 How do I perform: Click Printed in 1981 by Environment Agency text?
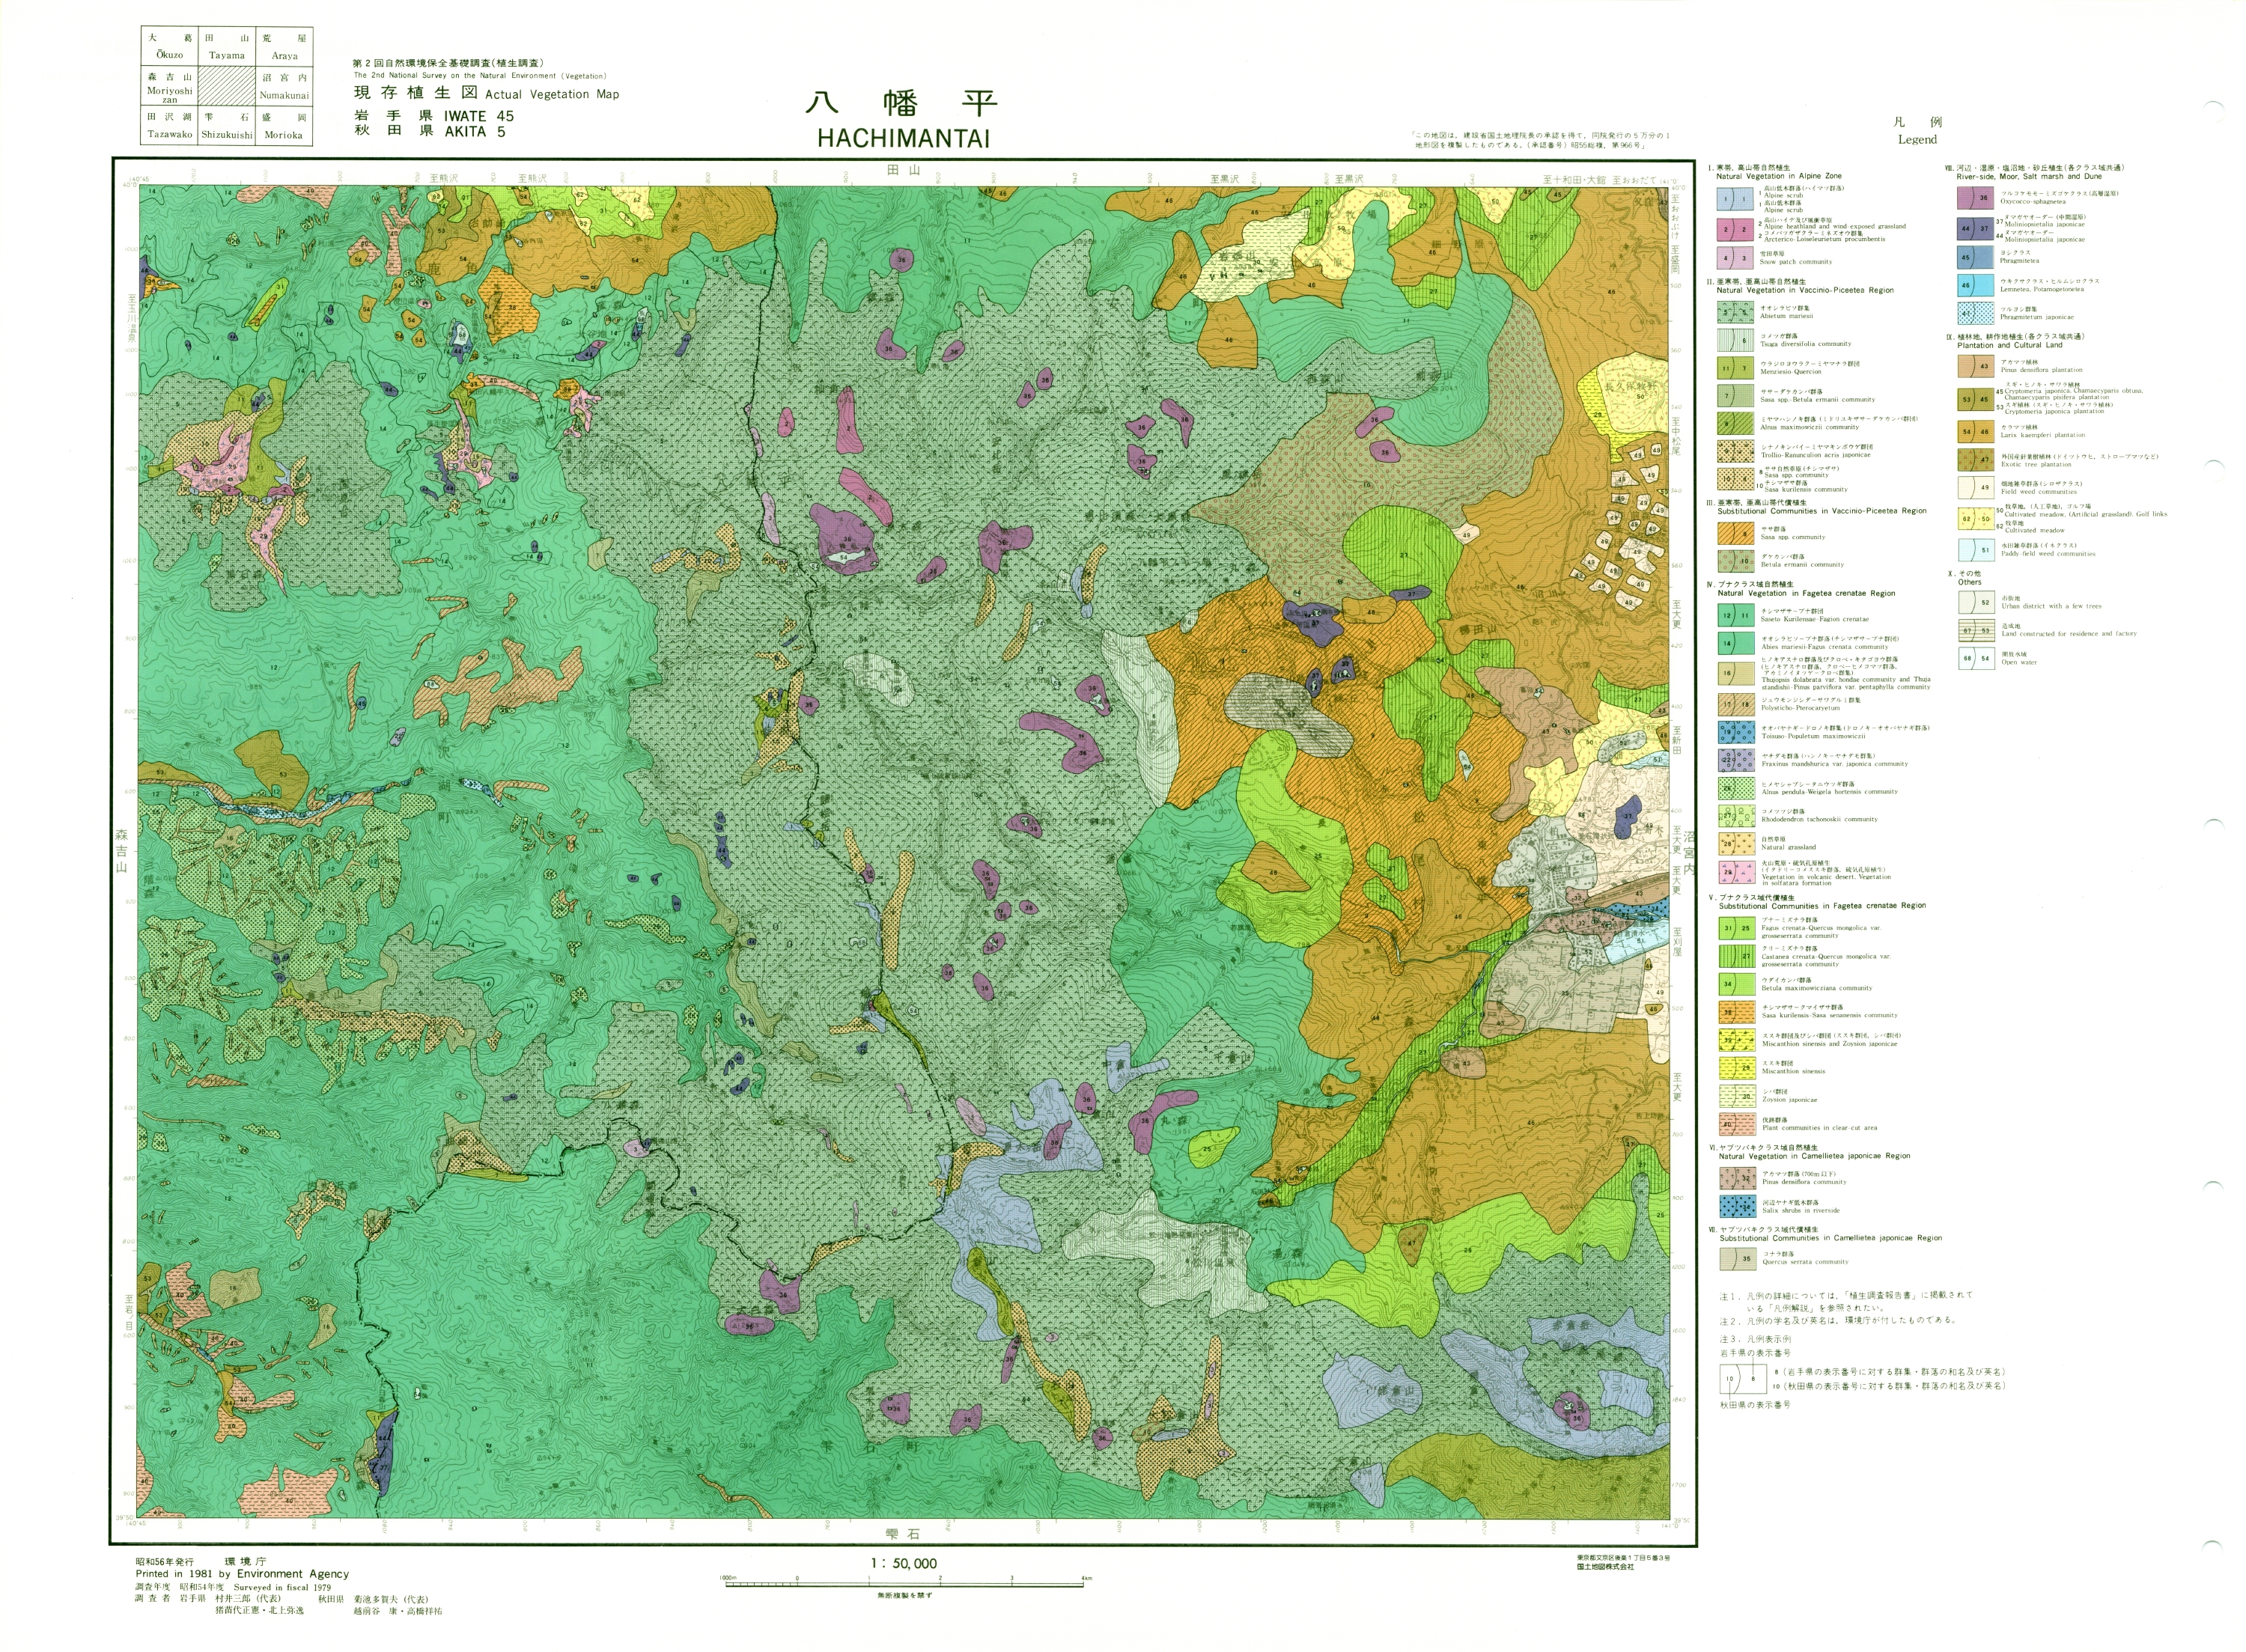pos(242,1573)
